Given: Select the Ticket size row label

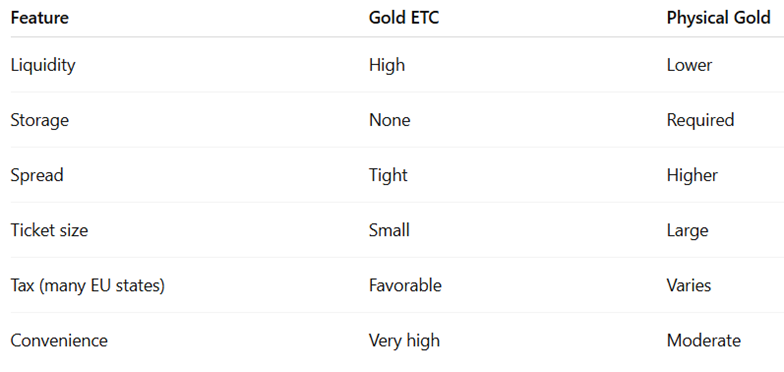Looking at the screenshot, I should coord(49,230).
